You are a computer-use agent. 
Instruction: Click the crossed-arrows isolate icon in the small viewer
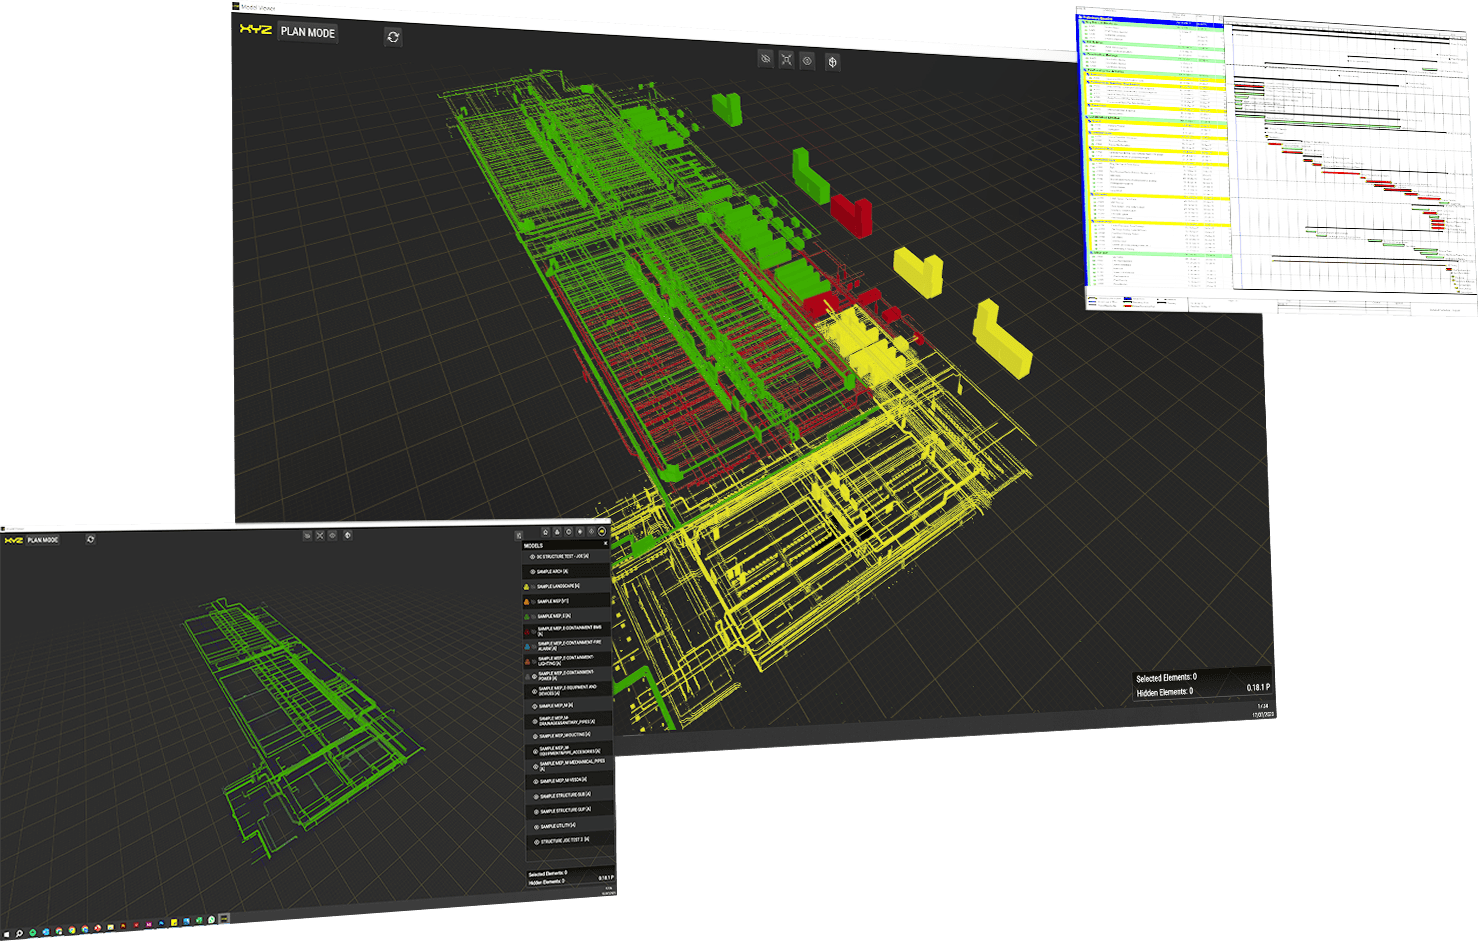pyautogui.click(x=320, y=535)
